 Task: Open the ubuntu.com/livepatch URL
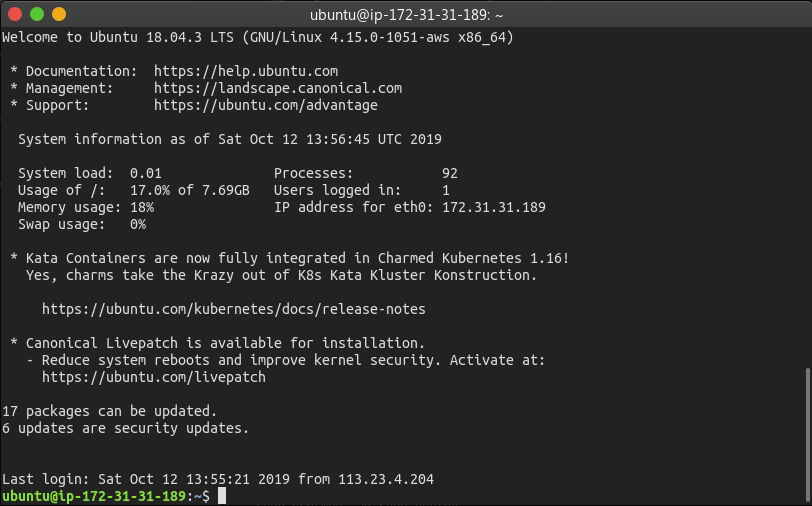tap(154, 377)
